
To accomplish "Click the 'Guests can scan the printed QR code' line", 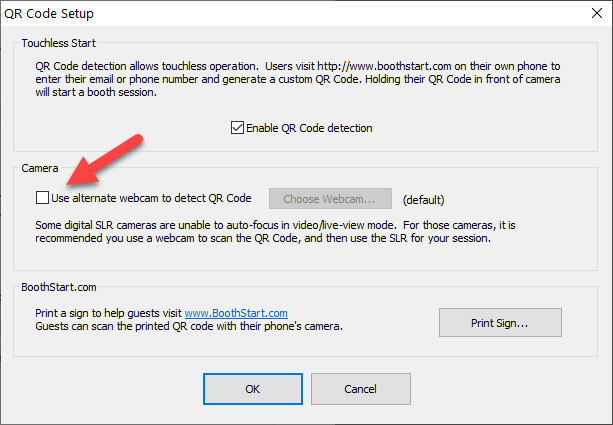I will pyautogui.click(x=189, y=326).
